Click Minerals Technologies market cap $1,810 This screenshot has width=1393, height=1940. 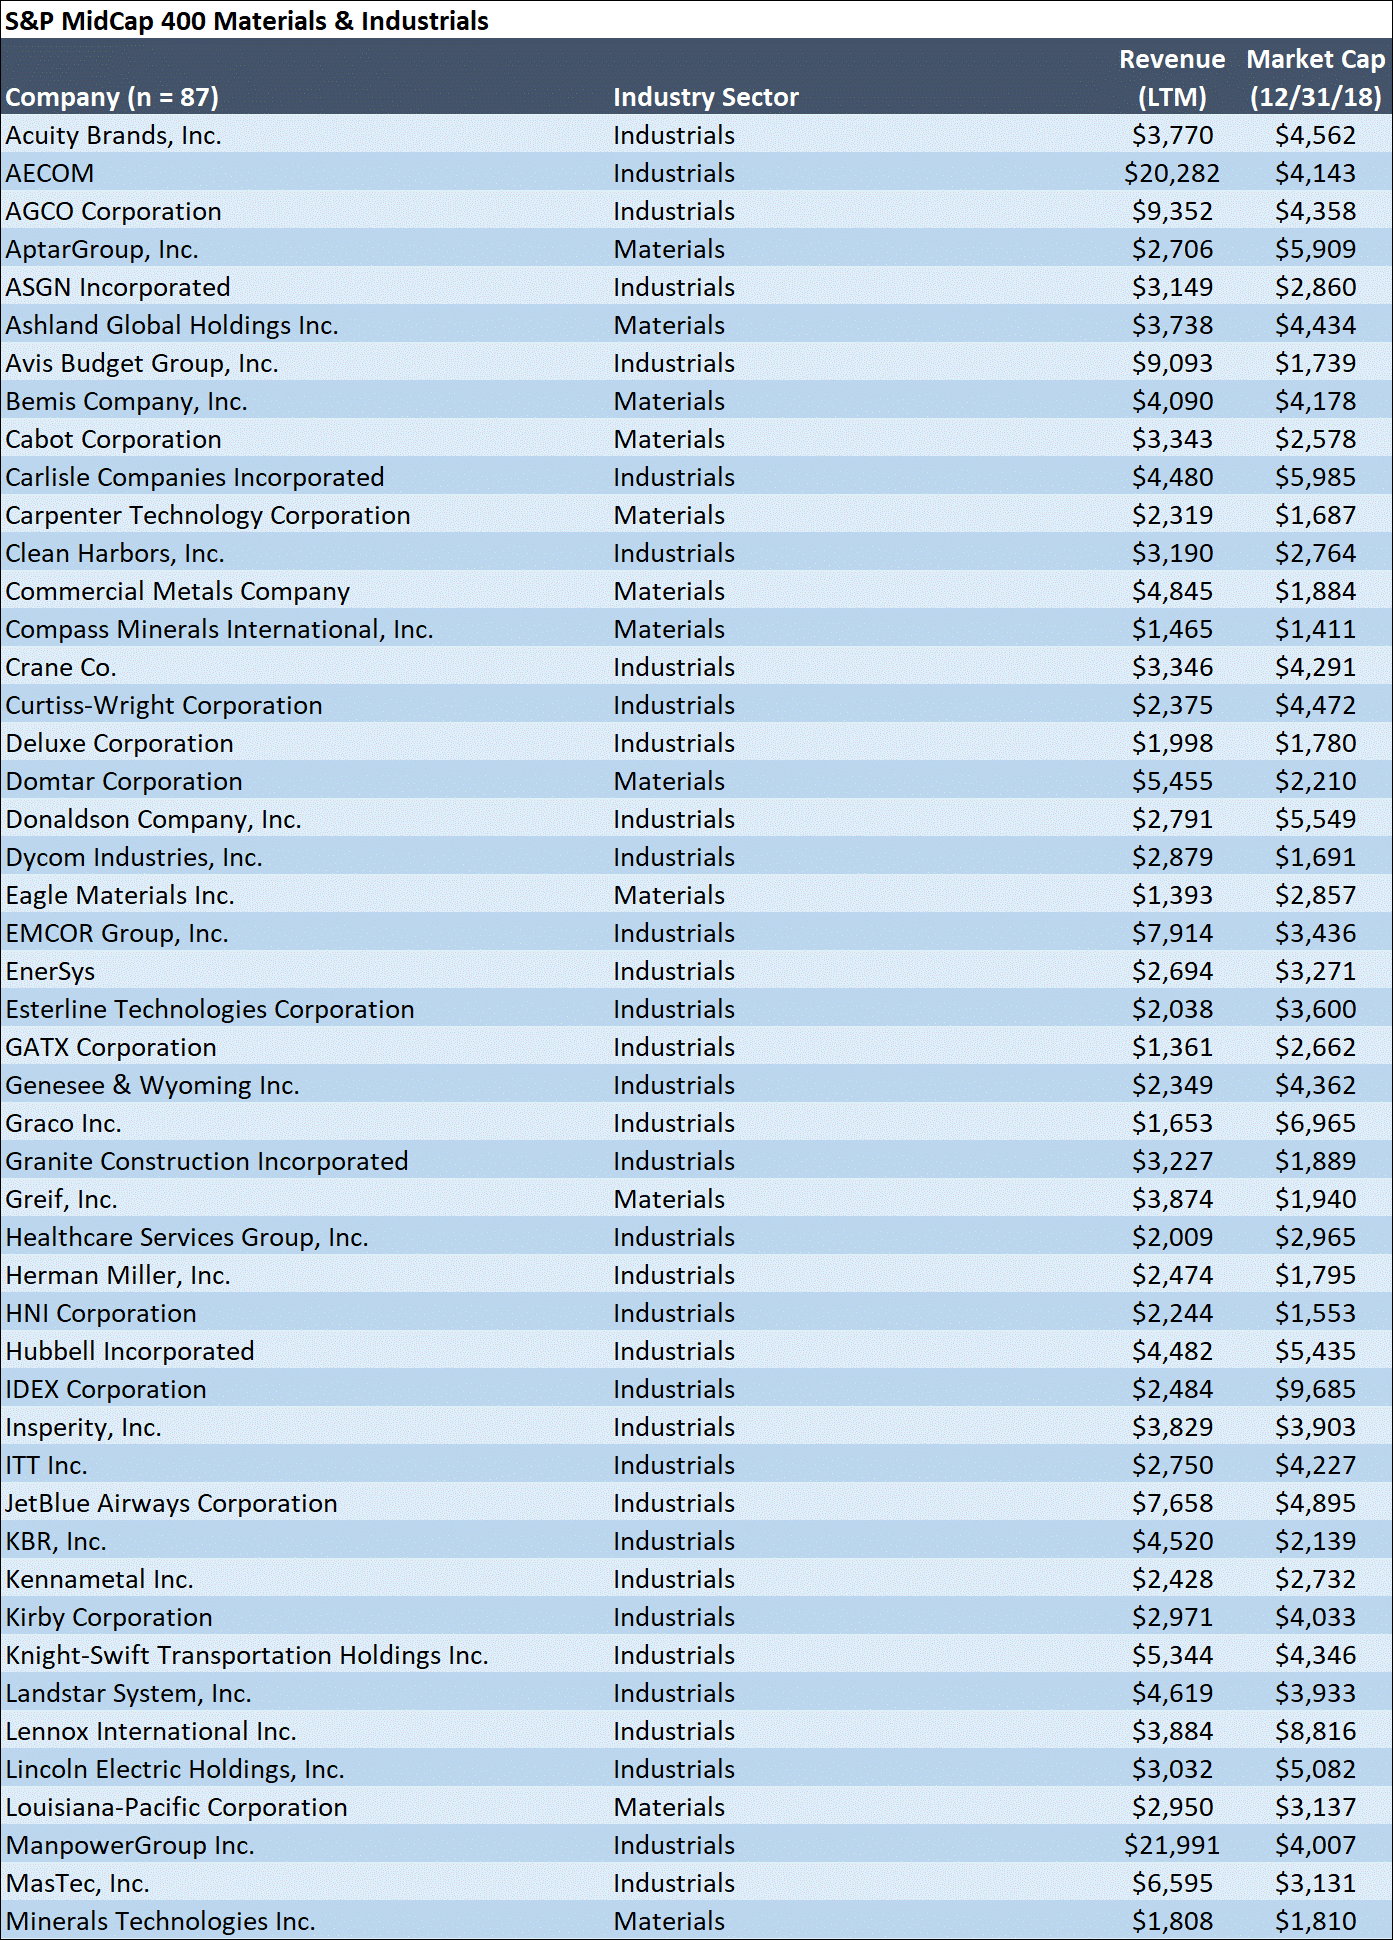pyautogui.click(x=1316, y=1921)
